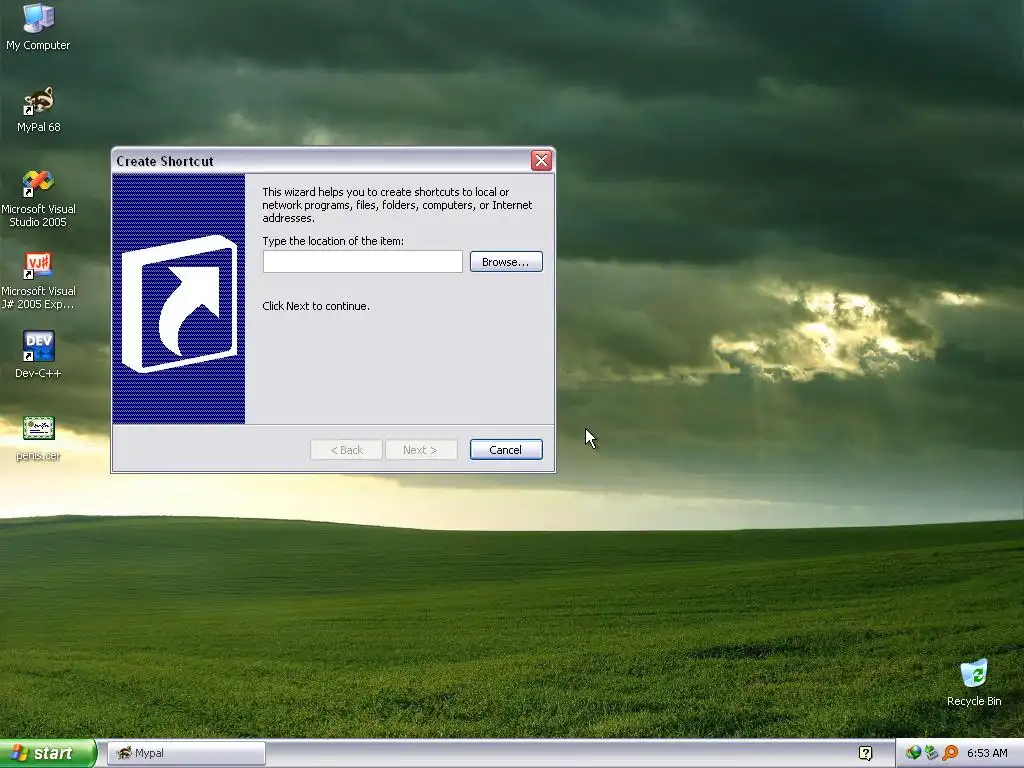Select the .cer certificate file icon
The image size is (1024, 768).
click(x=39, y=429)
